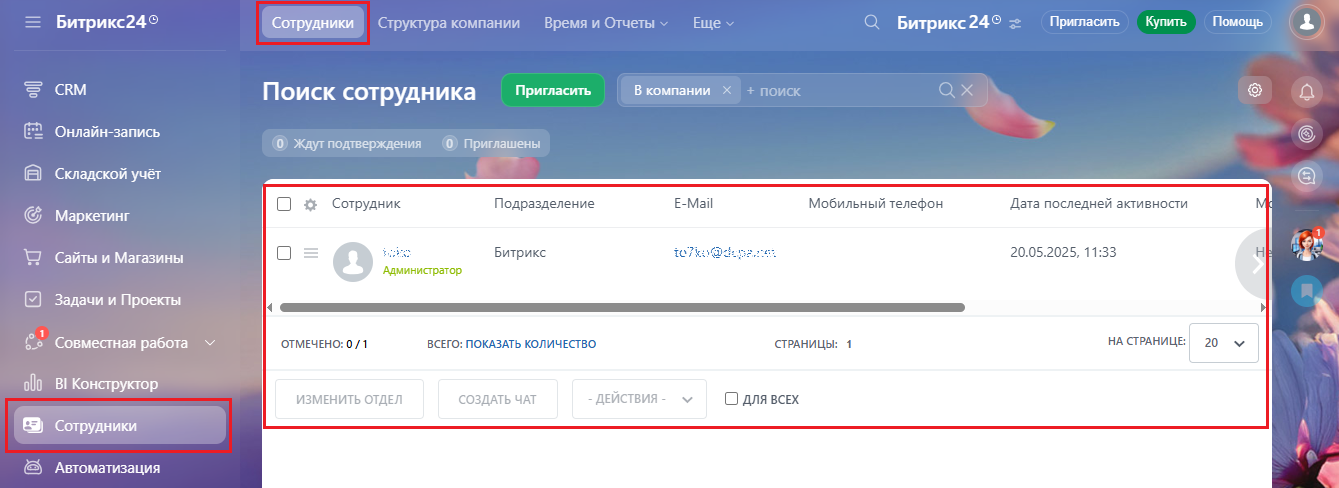Image resolution: width=1339 pixels, height=488 pixels.
Task: Open the hamburger menu beside the Bitrix24 logo
Action: tap(33, 22)
